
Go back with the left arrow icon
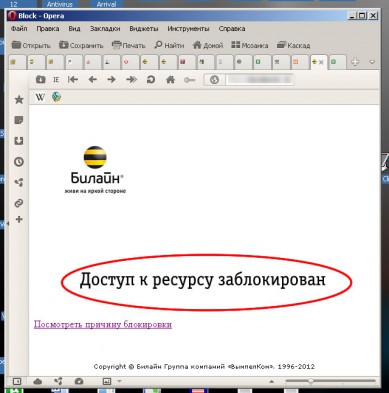point(93,80)
